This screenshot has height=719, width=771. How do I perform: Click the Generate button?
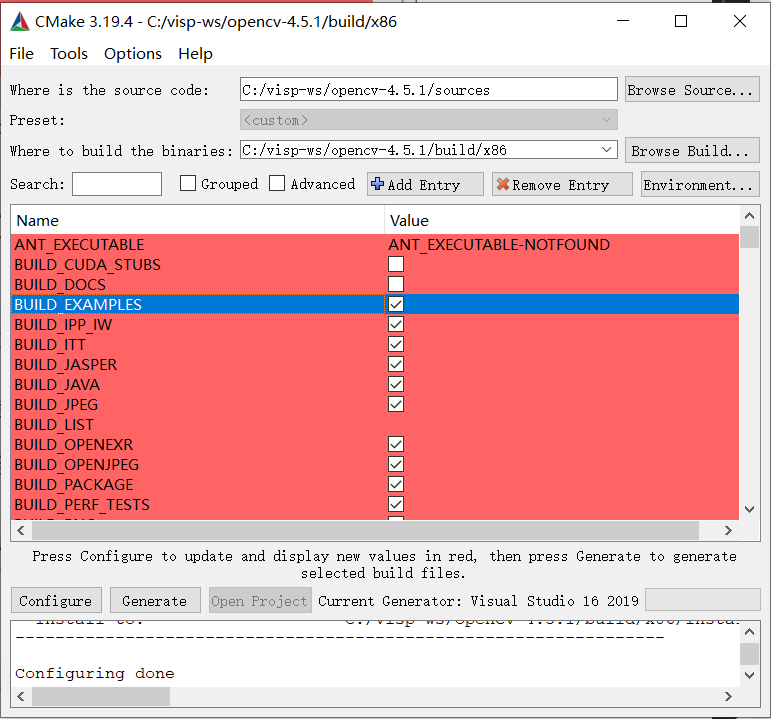coord(155,600)
